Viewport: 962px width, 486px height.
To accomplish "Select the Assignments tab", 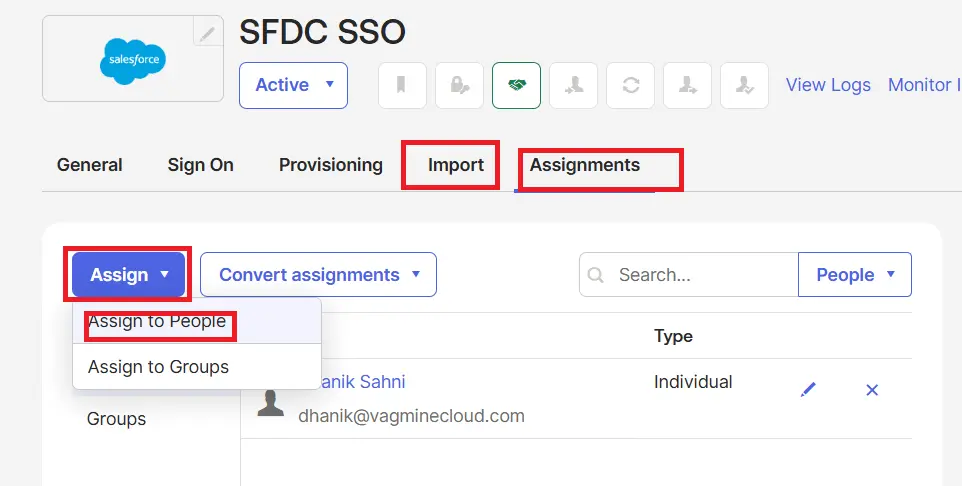I will coord(585,165).
